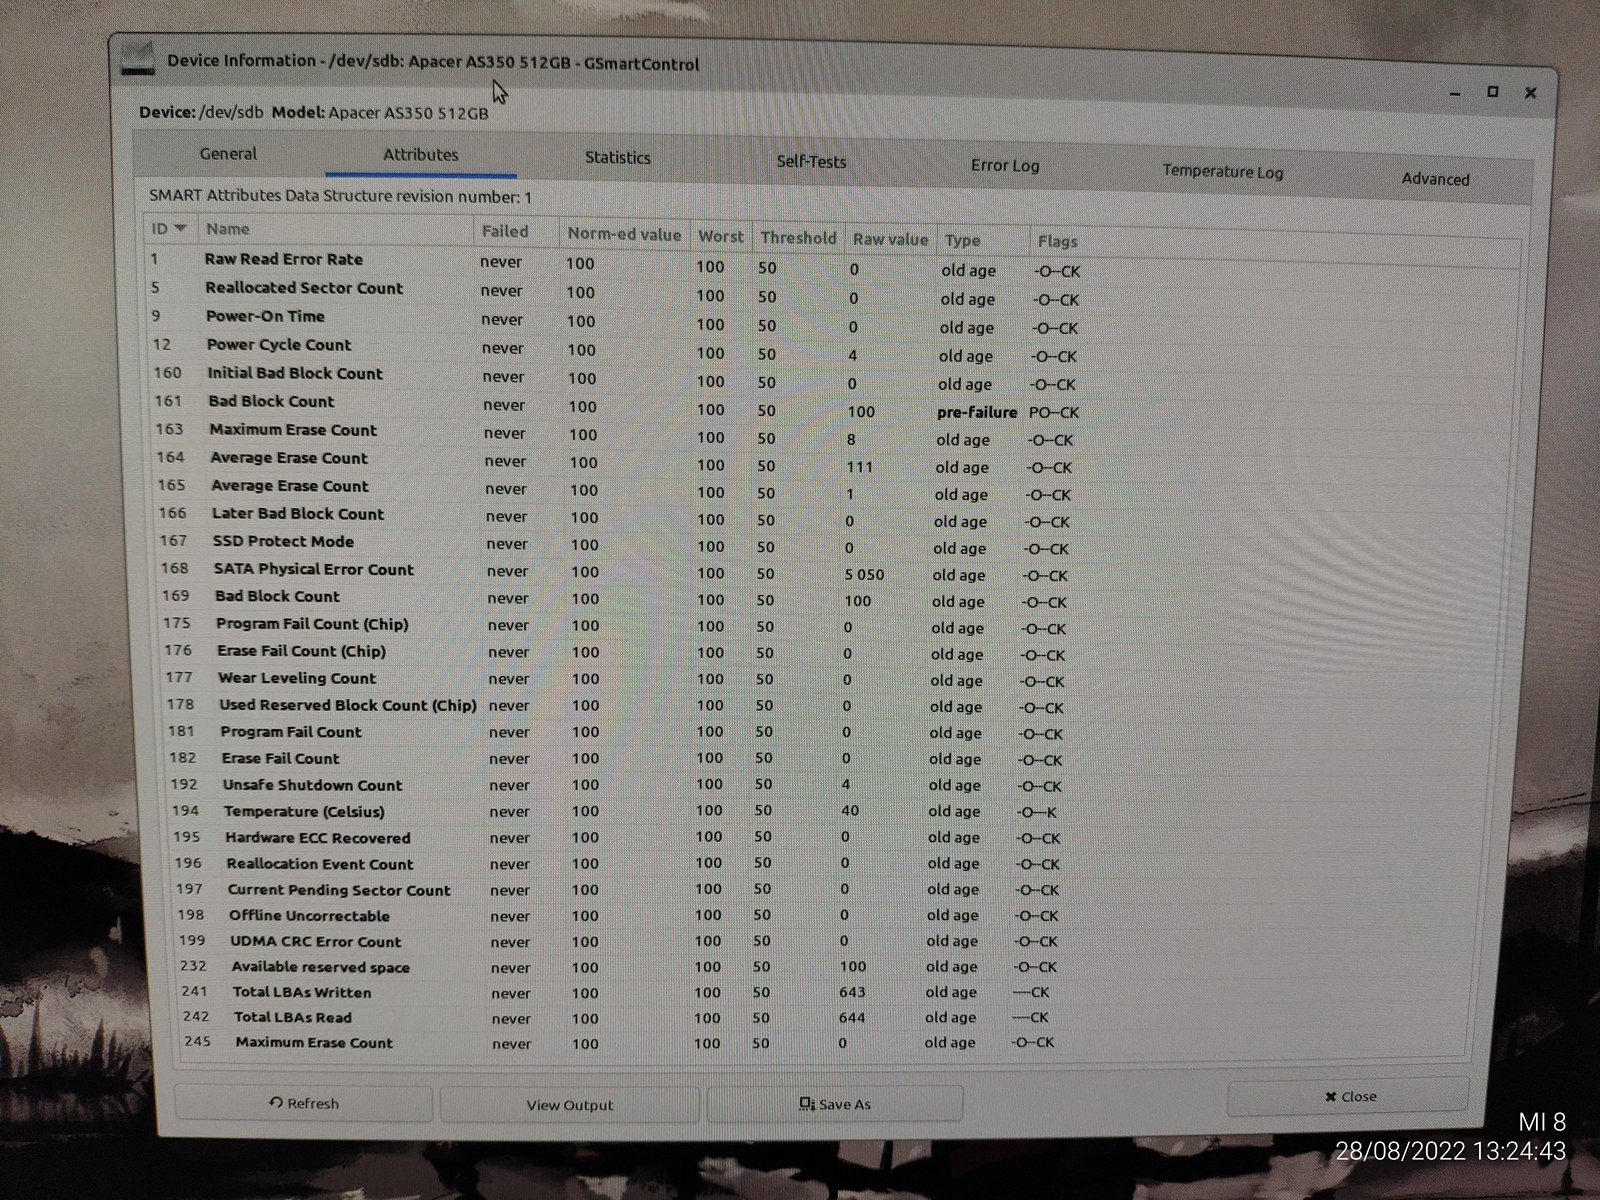Switch to the General tab

(x=228, y=154)
